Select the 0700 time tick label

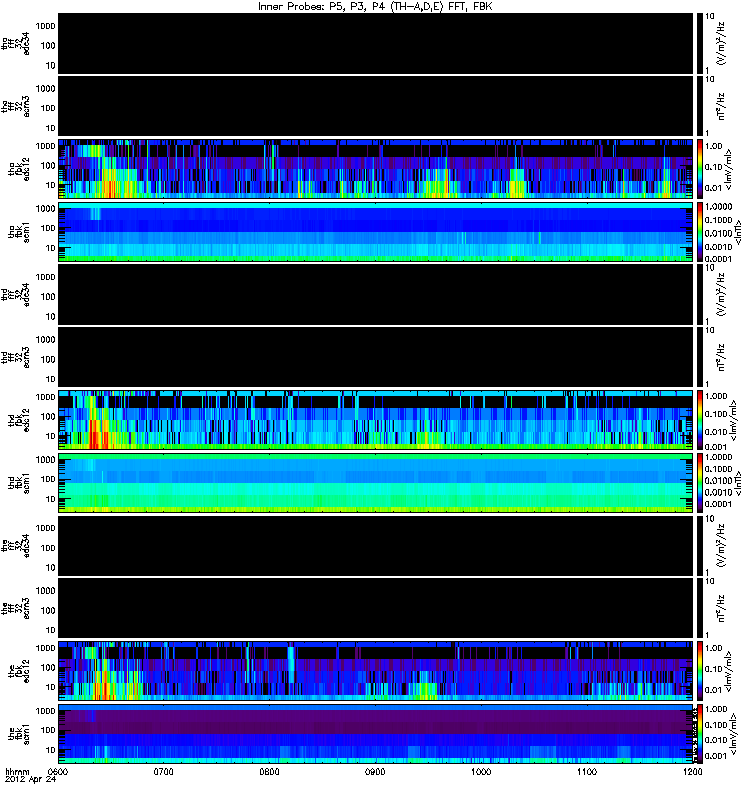coord(163,771)
